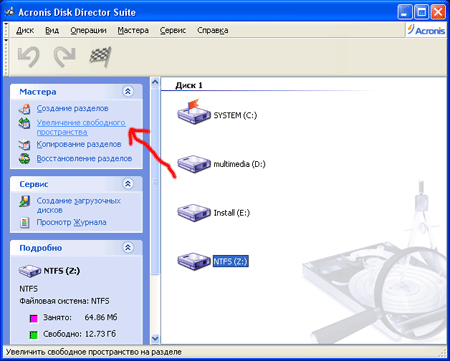Open the Создание разделов wizard link
The image size is (450, 361).
point(72,108)
